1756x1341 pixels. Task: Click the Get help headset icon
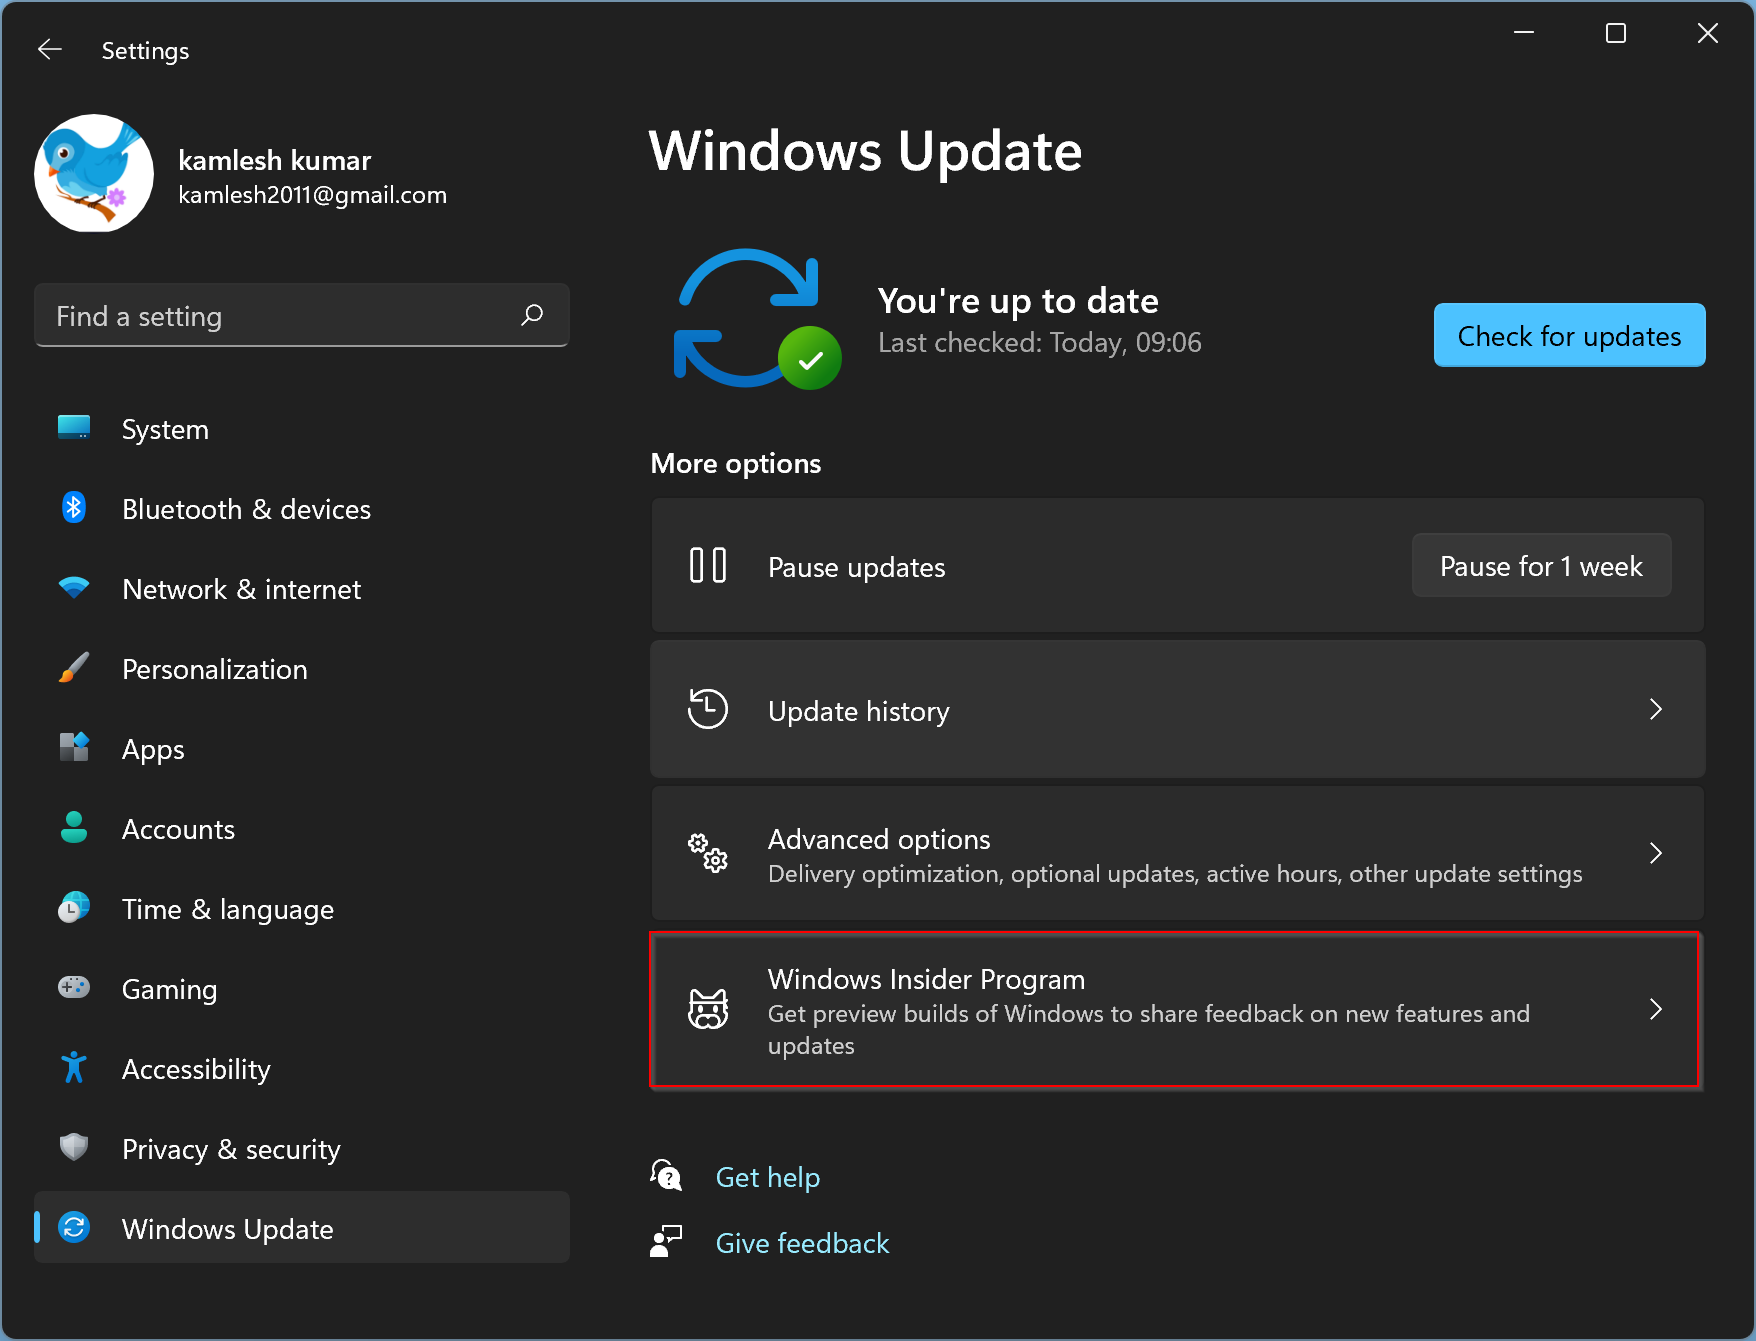tap(666, 1176)
